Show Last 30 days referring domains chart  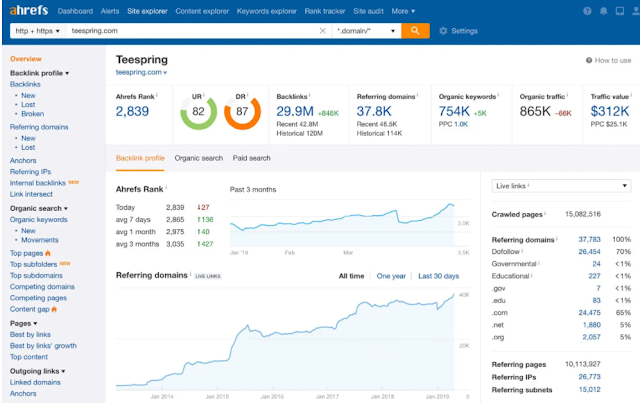pos(439,276)
